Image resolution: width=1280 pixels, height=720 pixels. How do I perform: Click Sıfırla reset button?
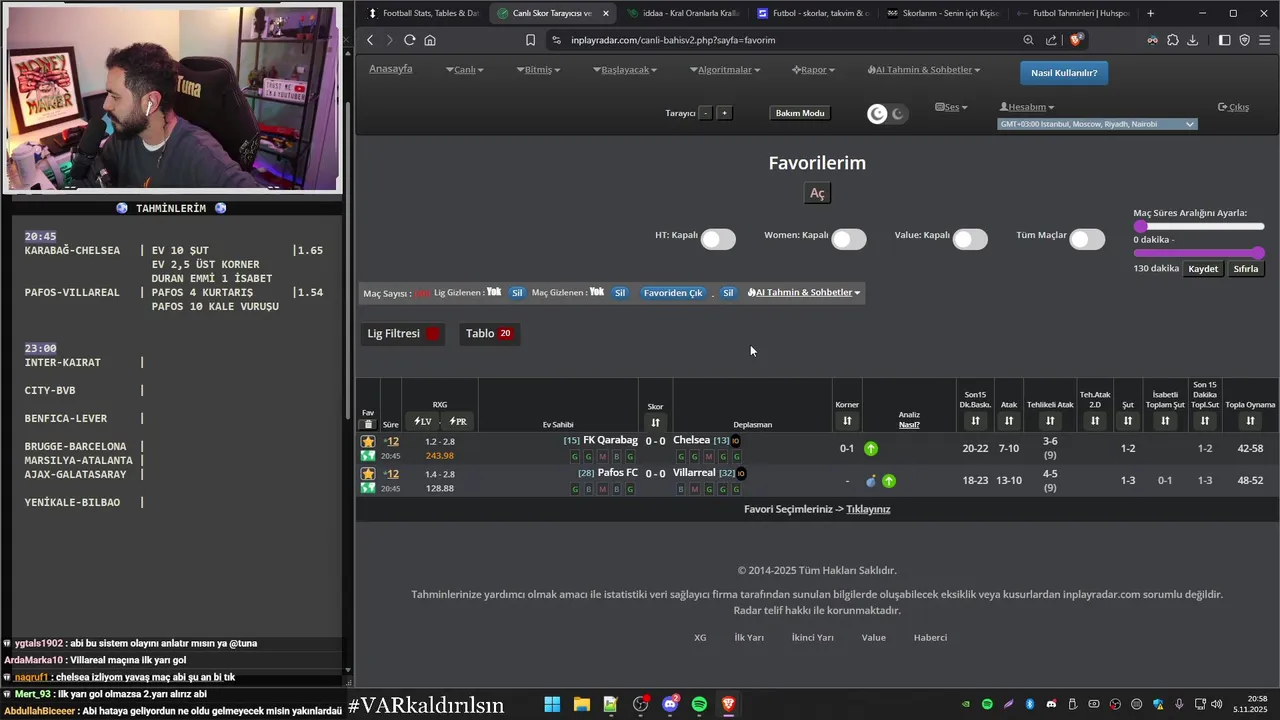coord(1245,269)
